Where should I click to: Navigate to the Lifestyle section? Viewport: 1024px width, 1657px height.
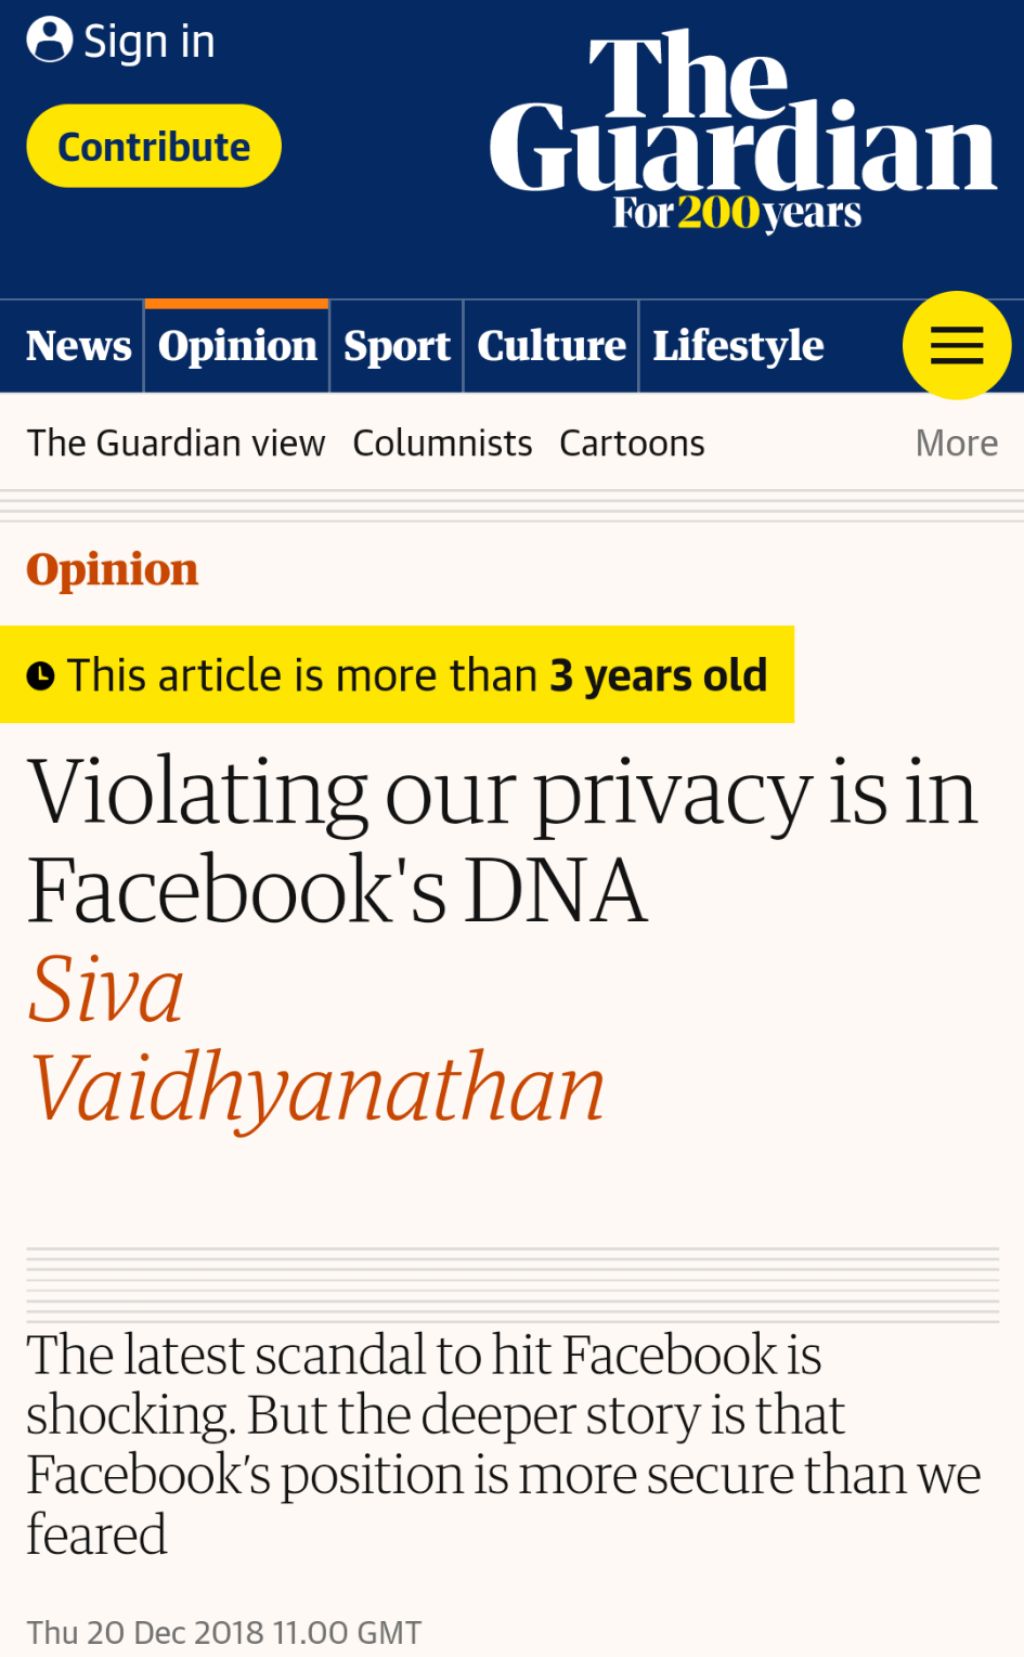[738, 346]
